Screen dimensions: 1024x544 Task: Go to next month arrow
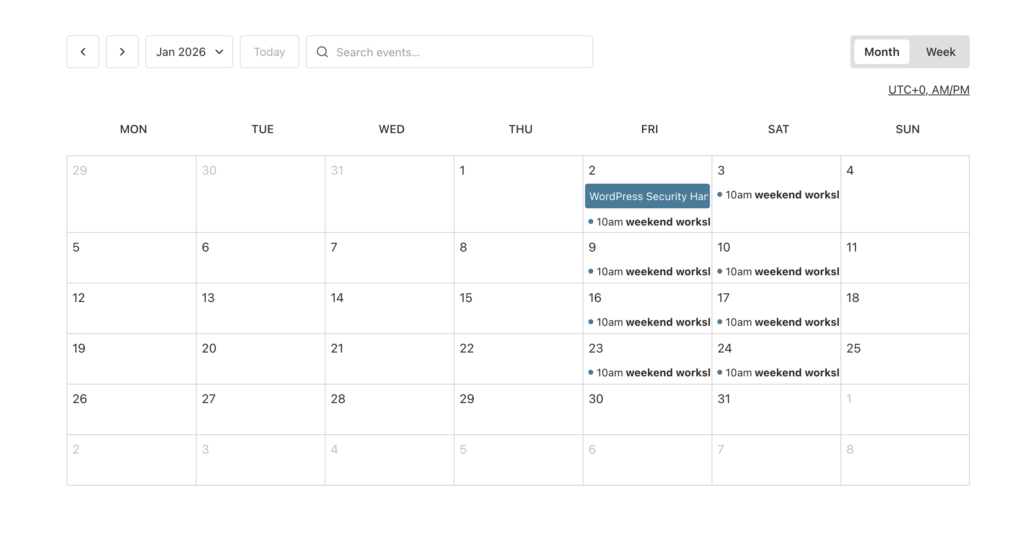point(122,52)
